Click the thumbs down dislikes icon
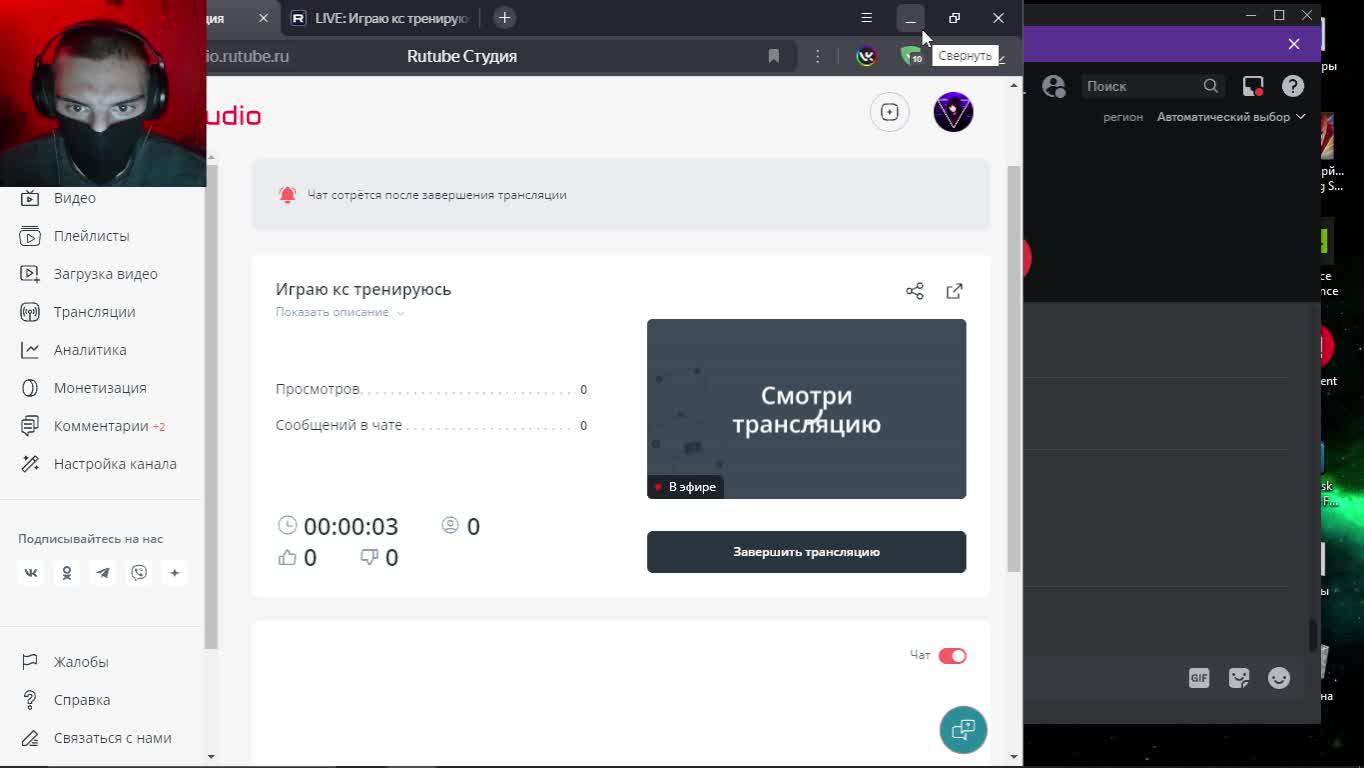 (x=369, y=558)
